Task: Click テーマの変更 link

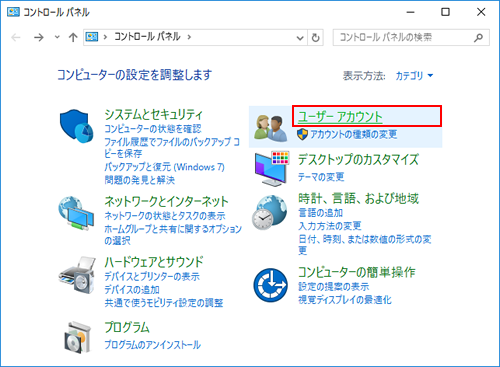Action: point(321,177)
